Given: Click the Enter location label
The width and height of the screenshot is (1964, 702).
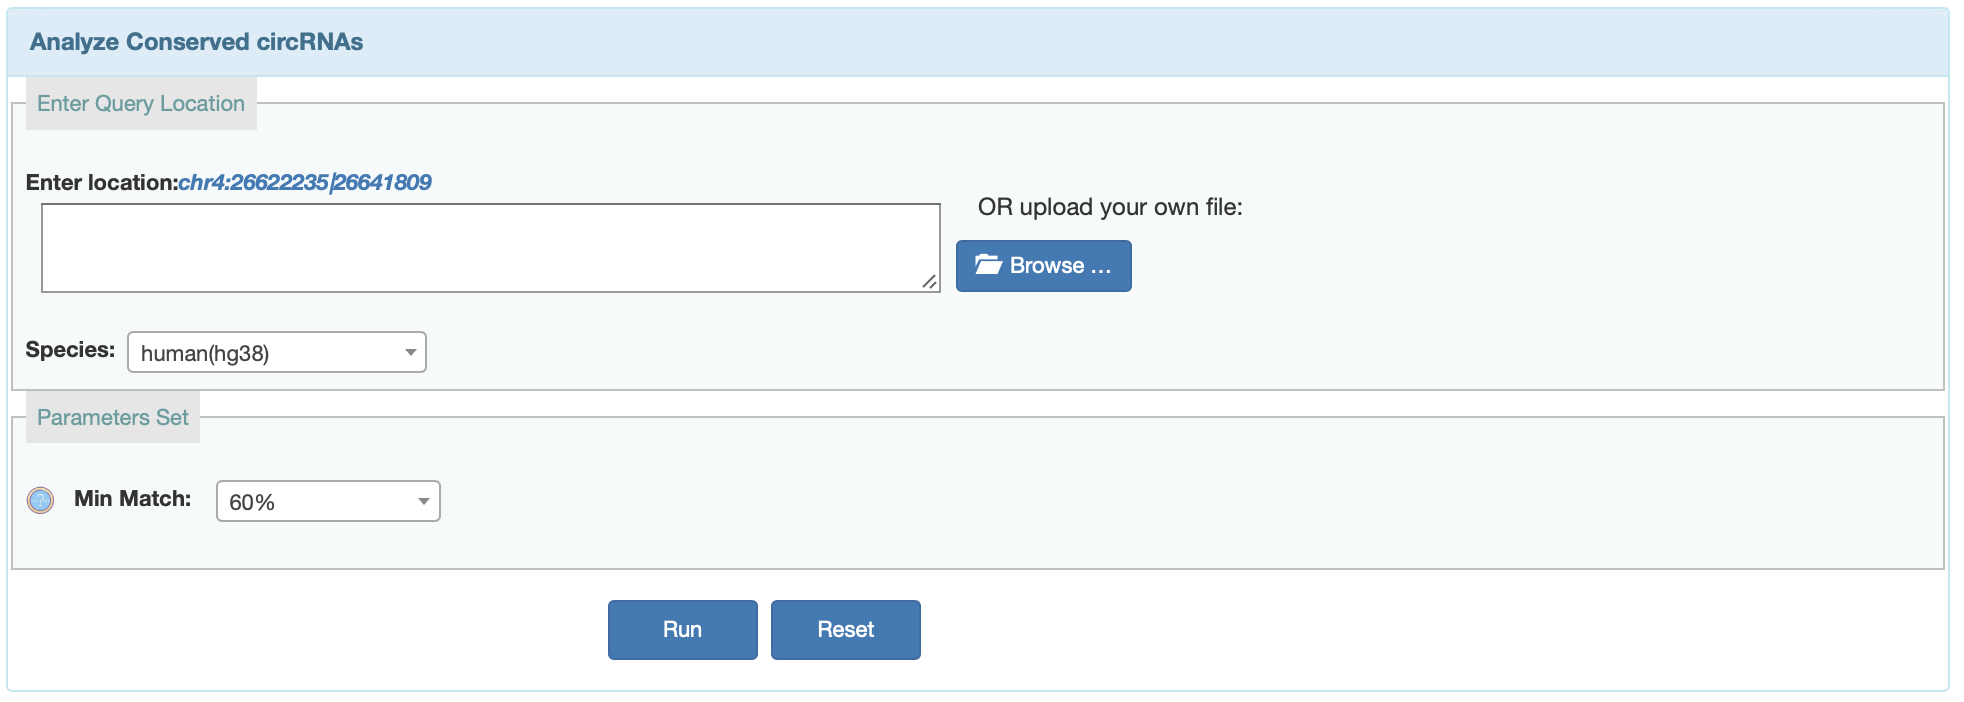Looking at the screenshot, I should click(x=101, y=183).
